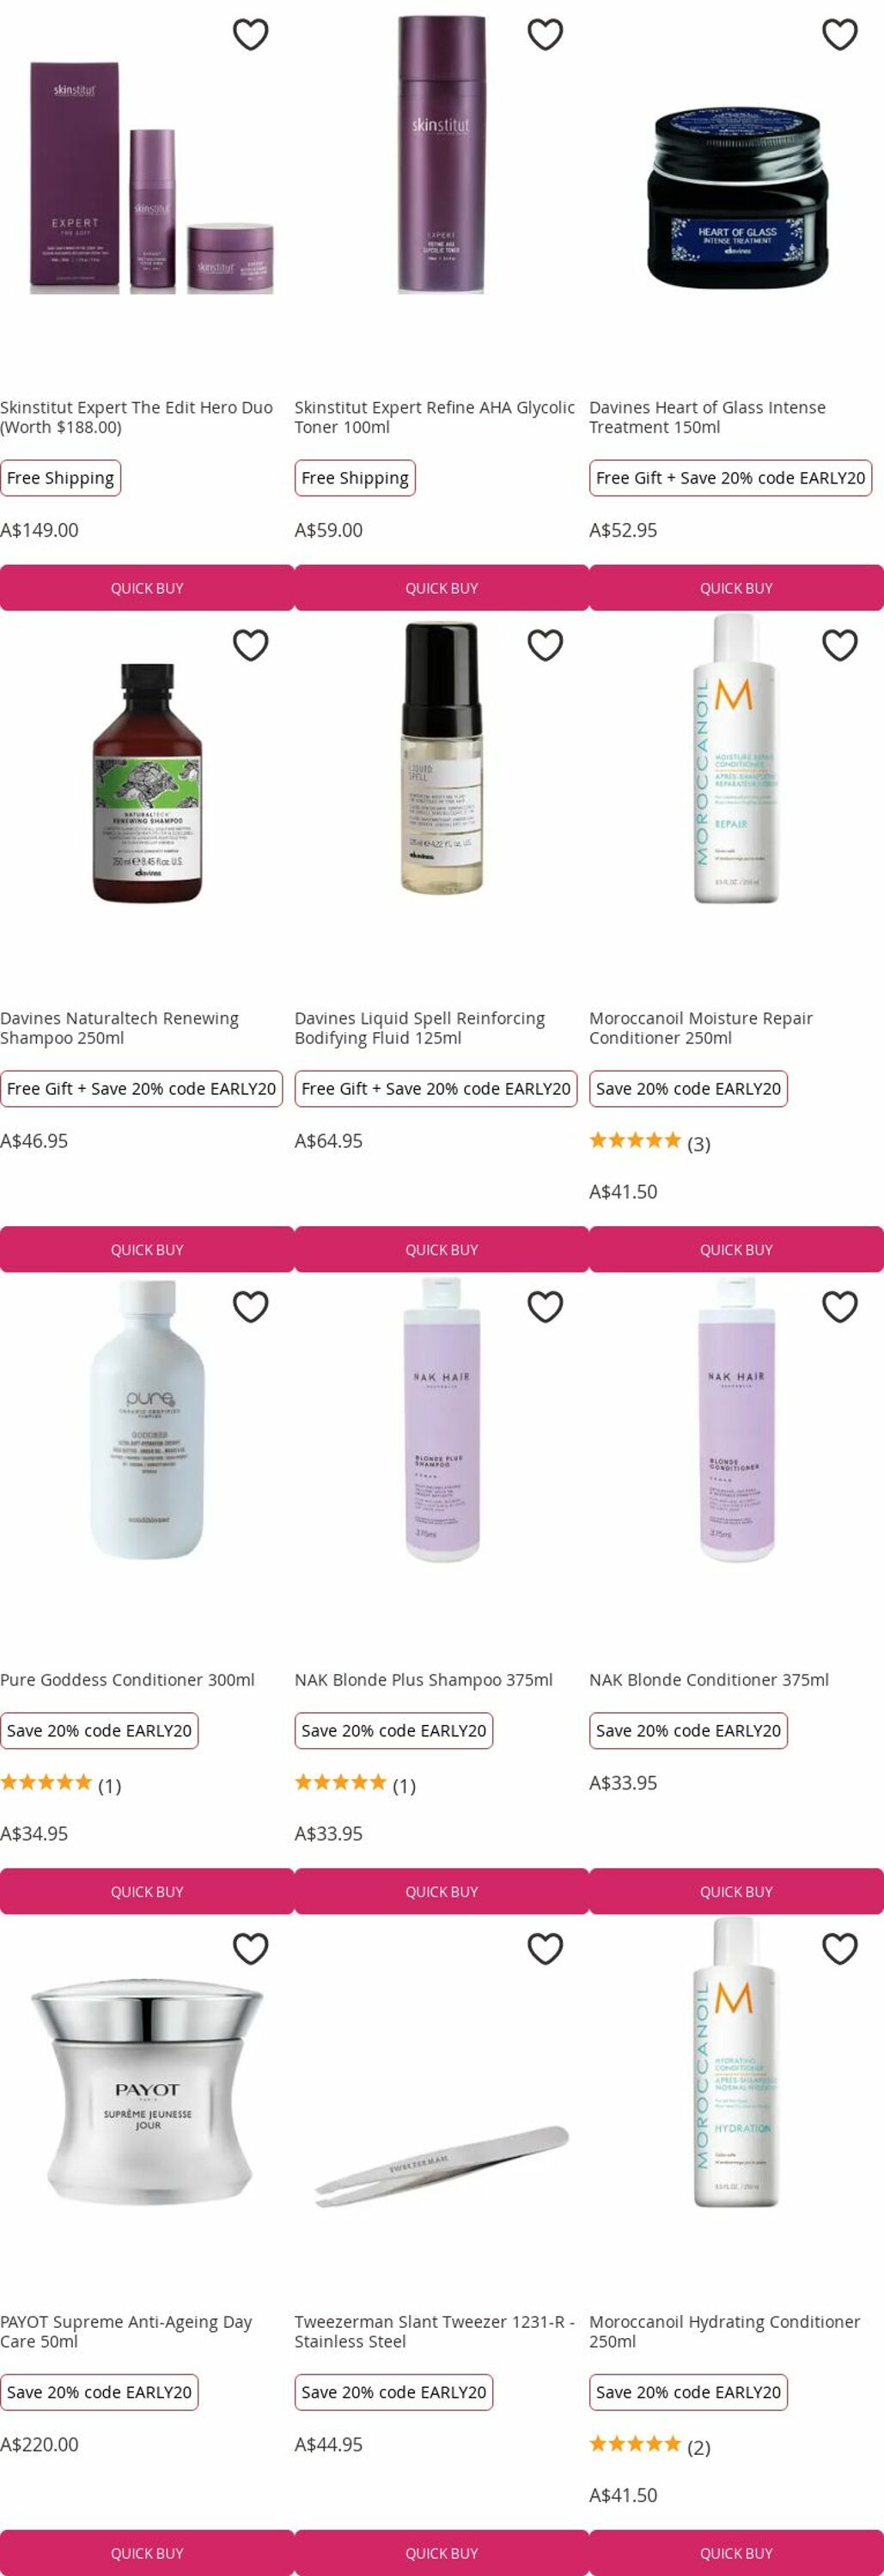Add Skinstitut Expert Edit Hero Duo to wishlist
The width and height of the screenshot is (884, 2576).
coord(250,34)
